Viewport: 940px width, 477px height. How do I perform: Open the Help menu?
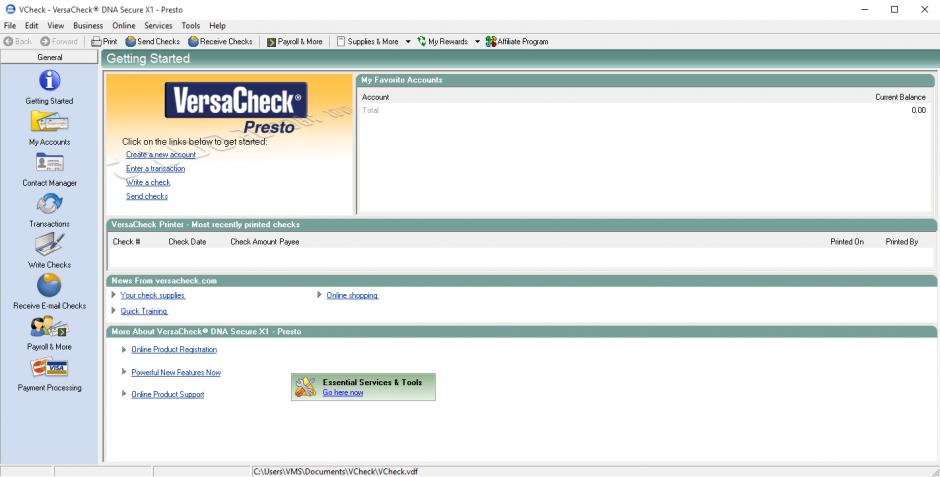(218, 26)
